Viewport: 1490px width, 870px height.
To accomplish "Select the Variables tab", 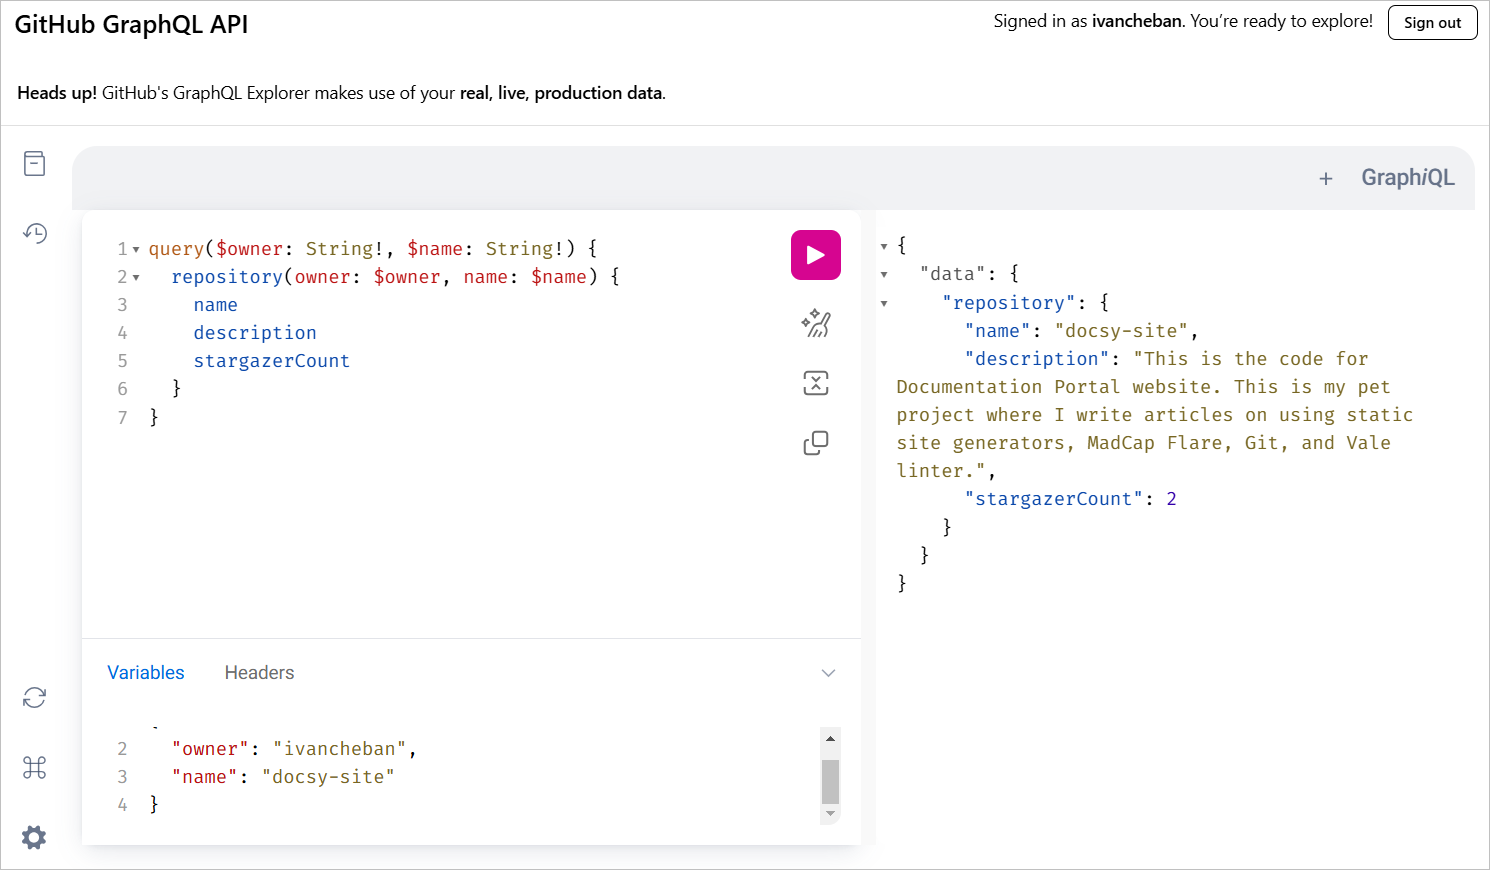I will [x=146, y=673].
